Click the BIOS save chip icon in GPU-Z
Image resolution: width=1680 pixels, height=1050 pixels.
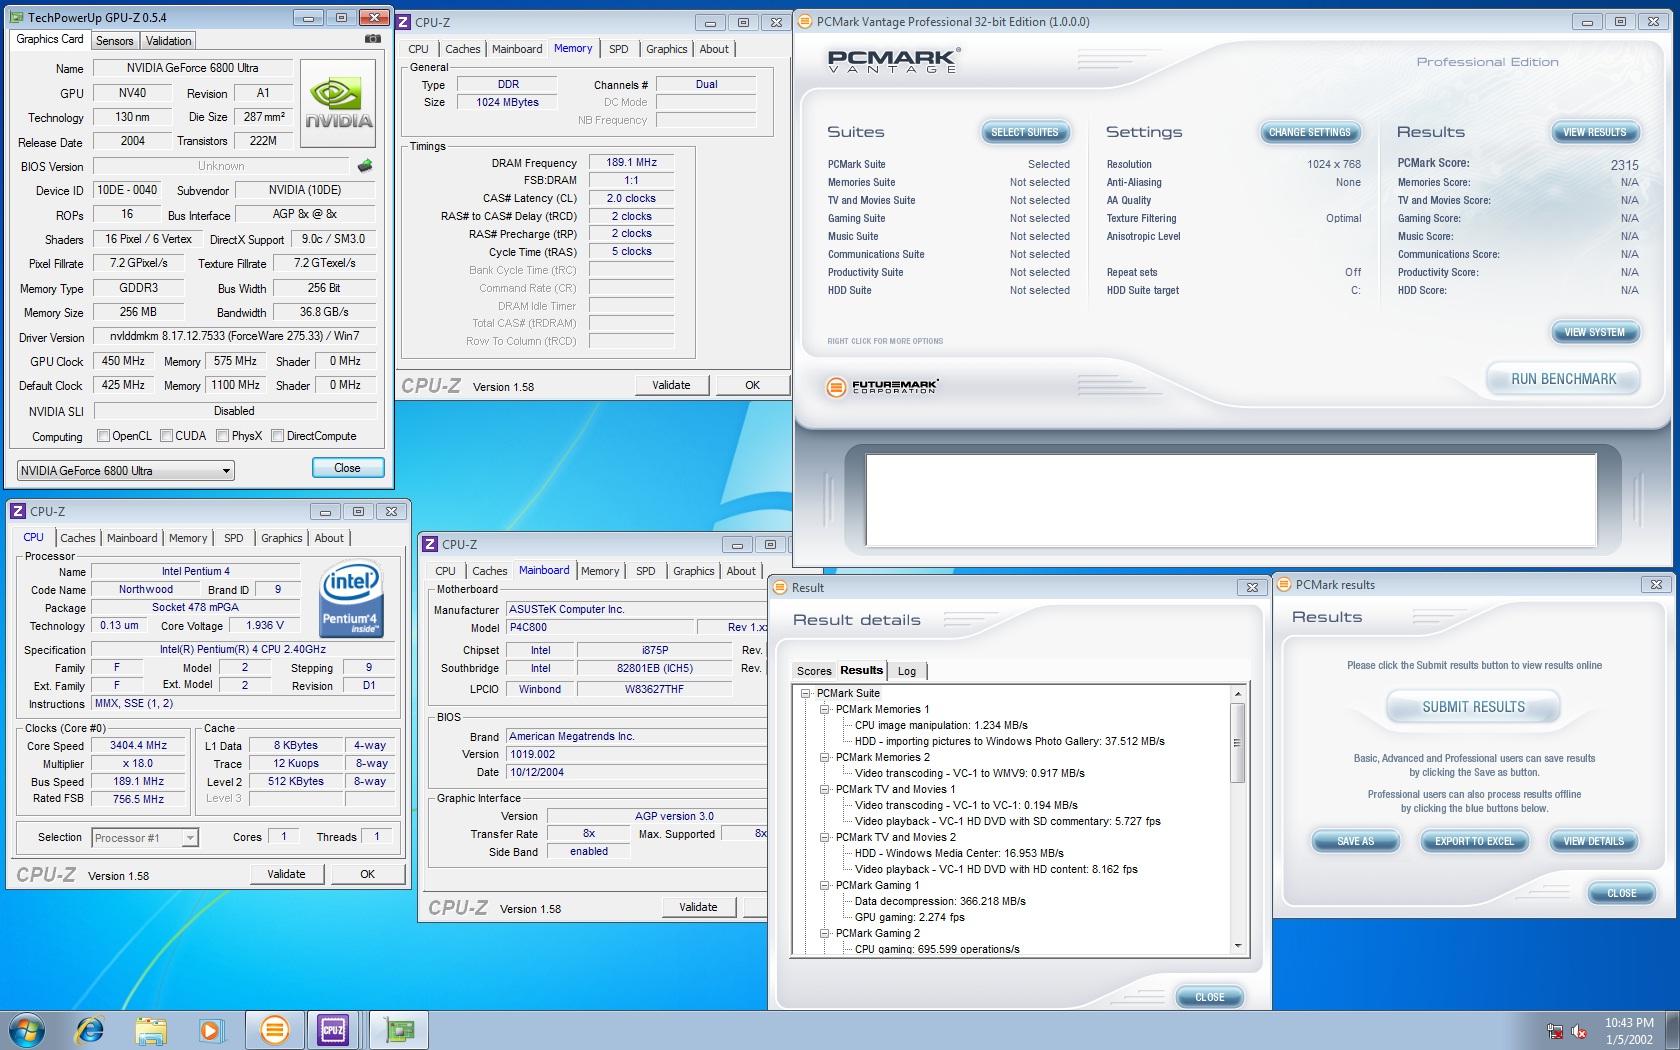point(365,166)
